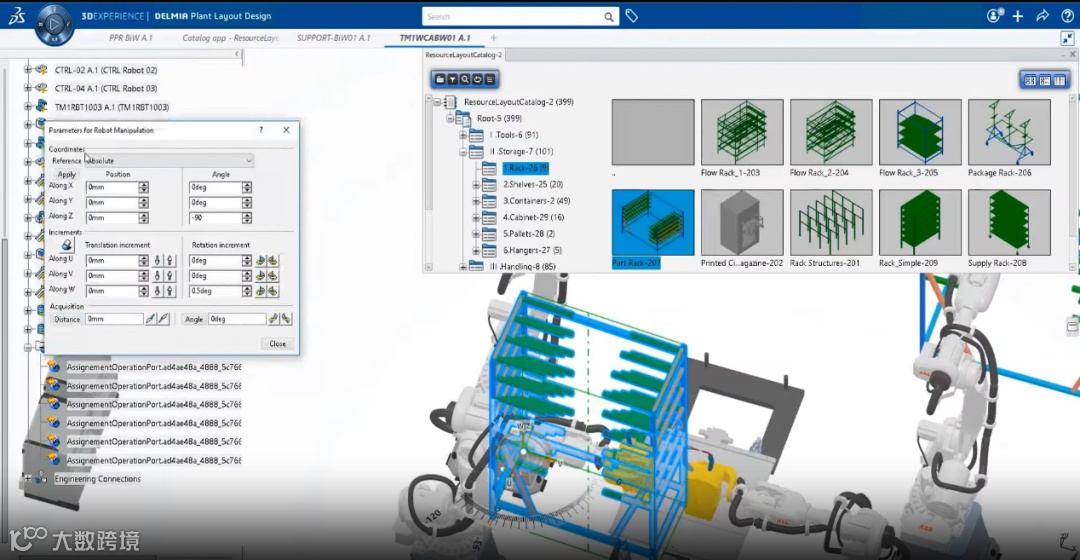Click the list icon in catalog toolbar
This screenshot has width=1080, height=560.
(x=490, y=80)
